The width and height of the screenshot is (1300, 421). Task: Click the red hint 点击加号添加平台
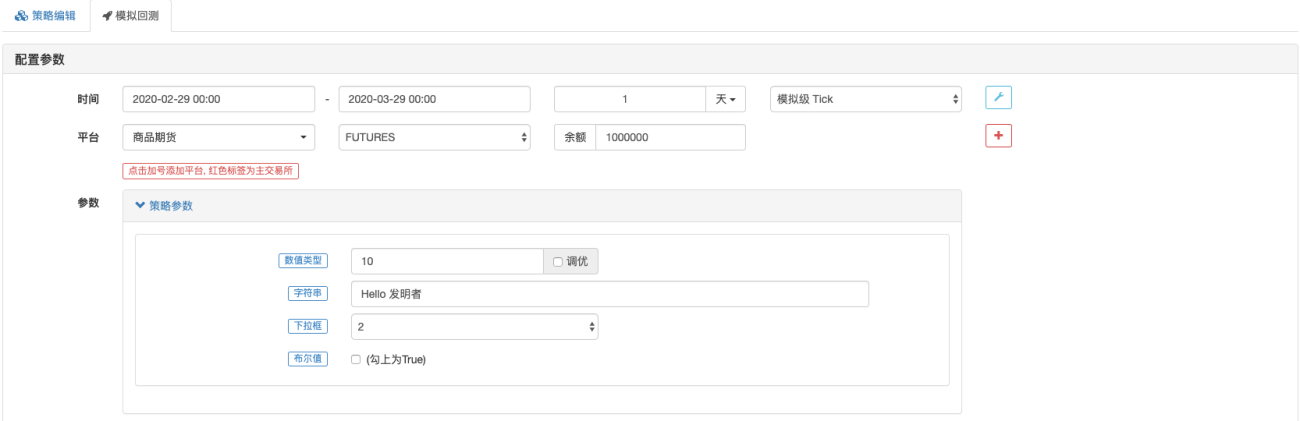coord(211,171)
